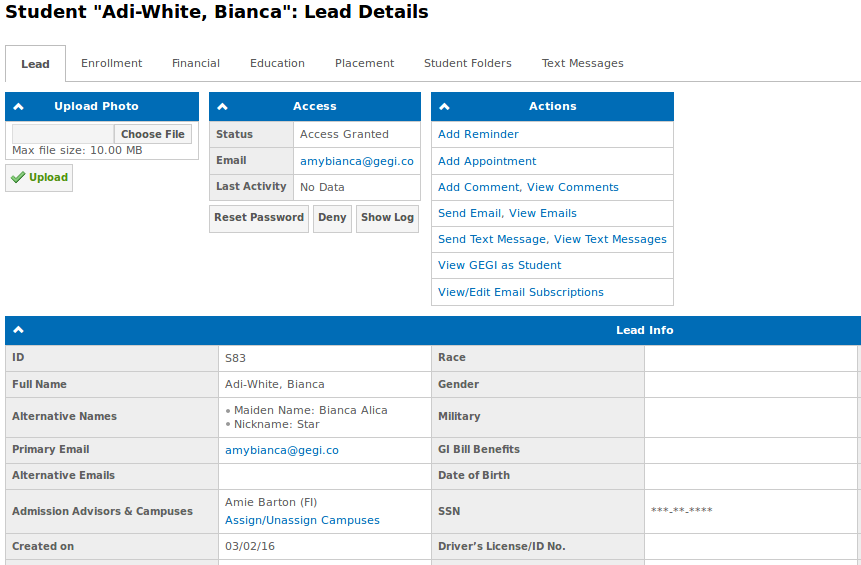The width and height of the screenshot is (861, 565).
Task: Click the Date of Birth label
Action: (x=474, y=476)
